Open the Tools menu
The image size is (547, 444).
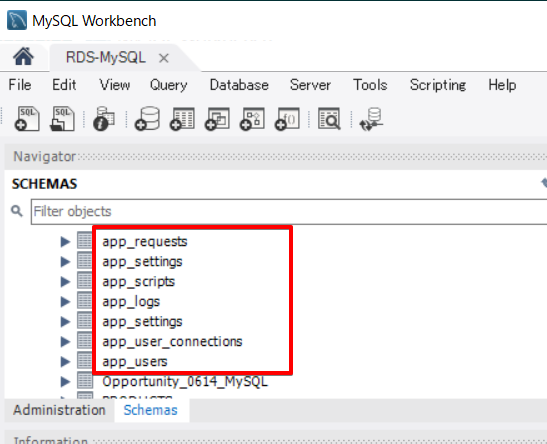(370, 85)
